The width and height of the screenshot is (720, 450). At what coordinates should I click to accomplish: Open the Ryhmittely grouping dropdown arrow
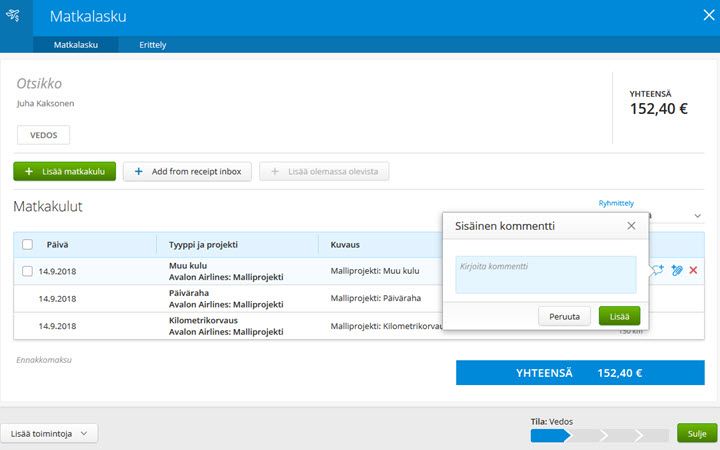pyautogui.click(x=698, y=215)
